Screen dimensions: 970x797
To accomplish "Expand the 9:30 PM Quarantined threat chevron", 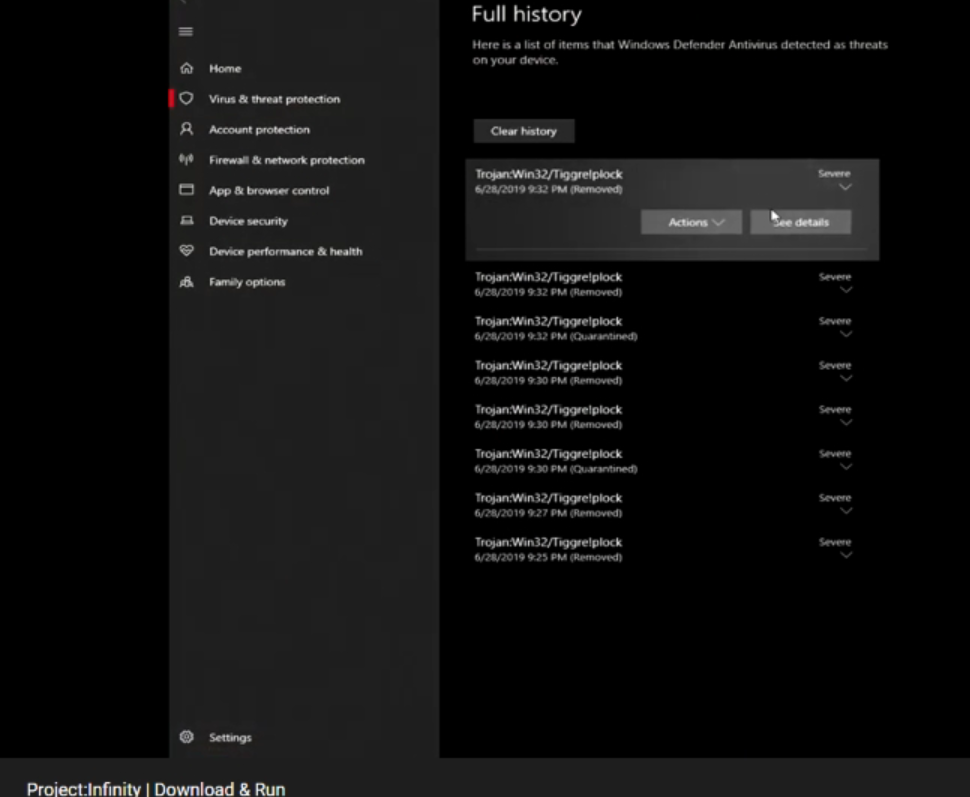I will point(846,467).
